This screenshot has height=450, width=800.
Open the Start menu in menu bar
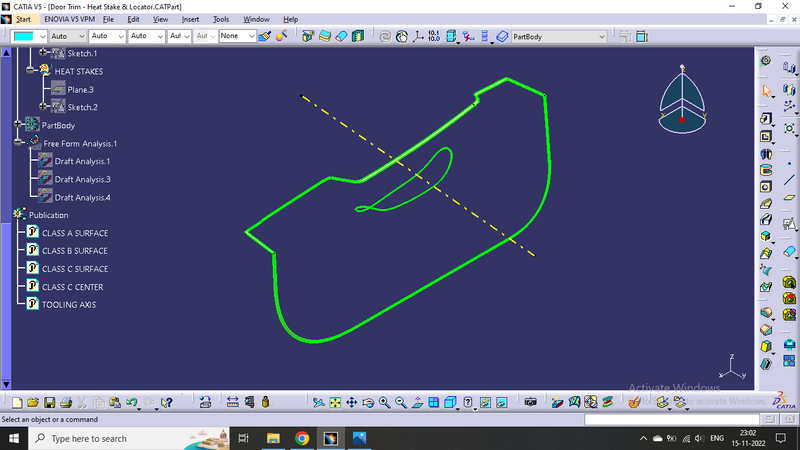[23, 19]
